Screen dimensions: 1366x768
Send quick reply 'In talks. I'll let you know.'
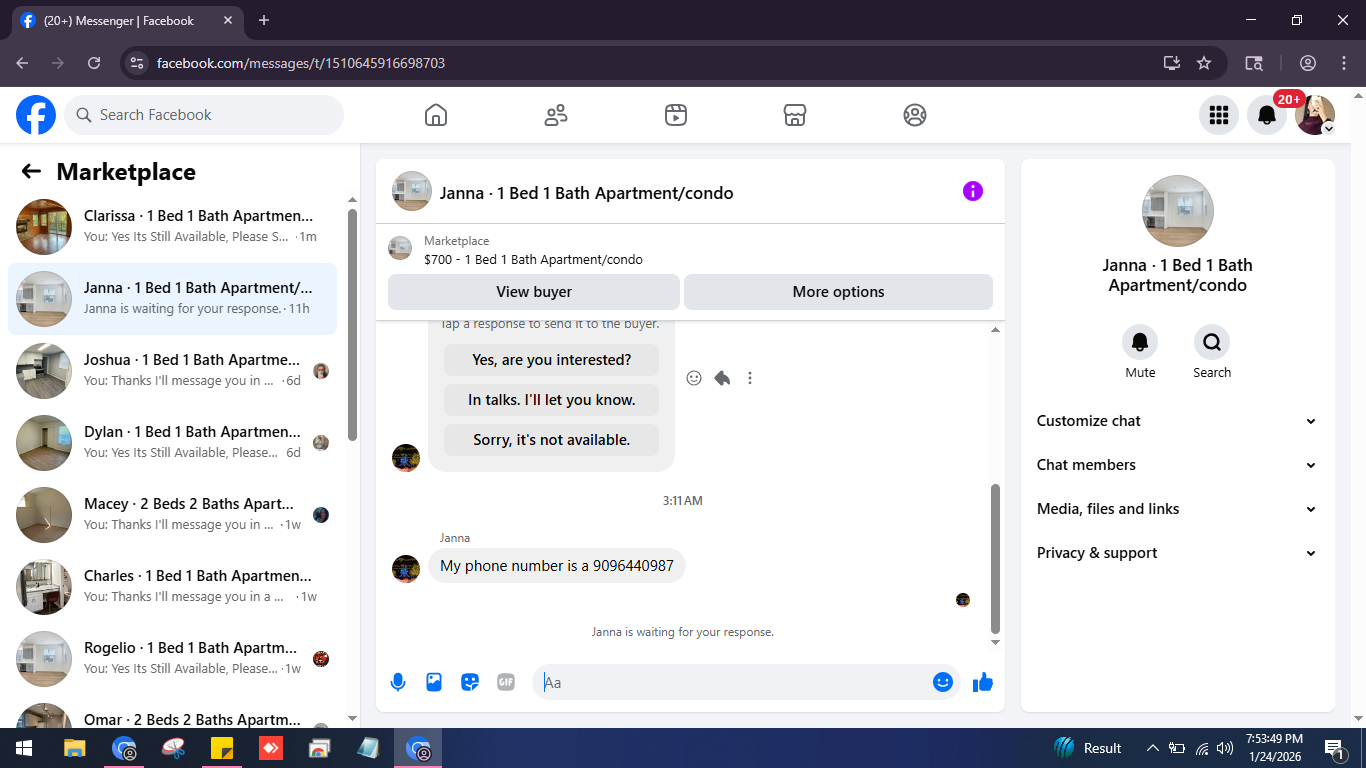pos(552,400)
